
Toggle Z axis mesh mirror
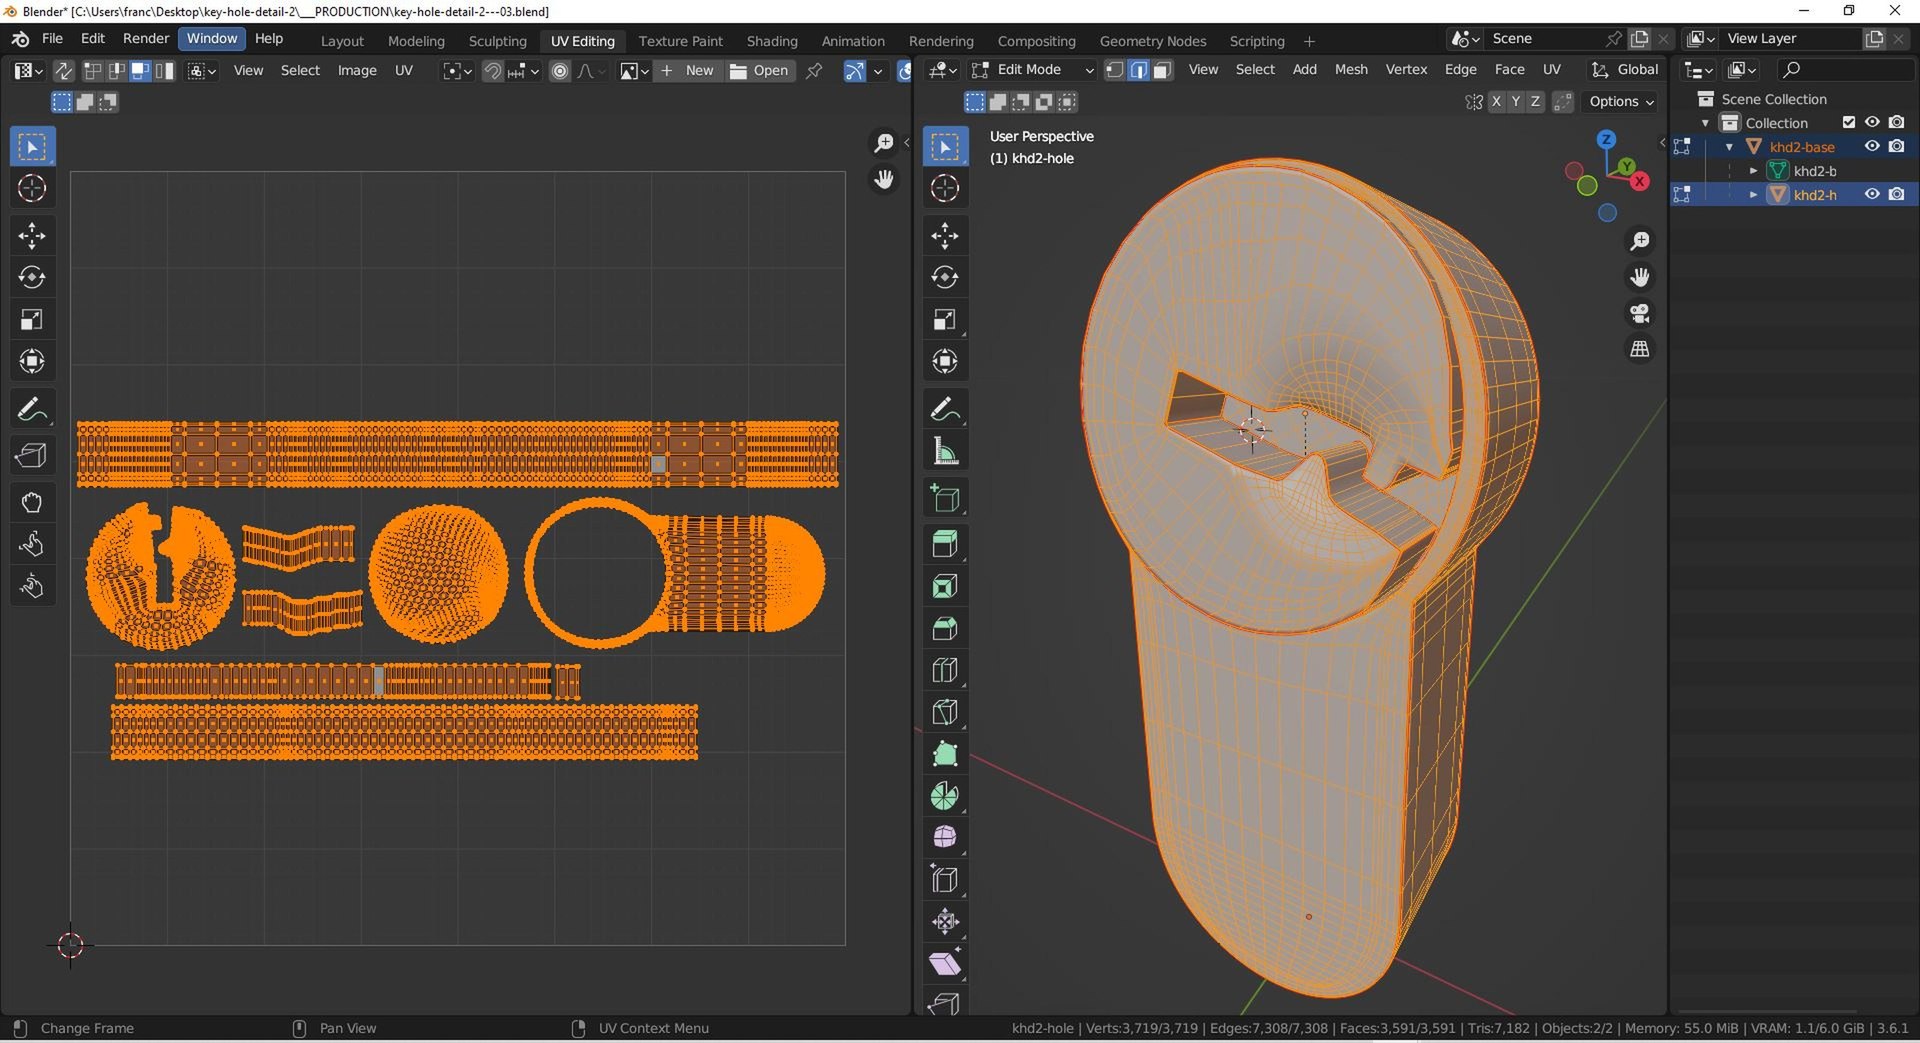coord(1535,102)
